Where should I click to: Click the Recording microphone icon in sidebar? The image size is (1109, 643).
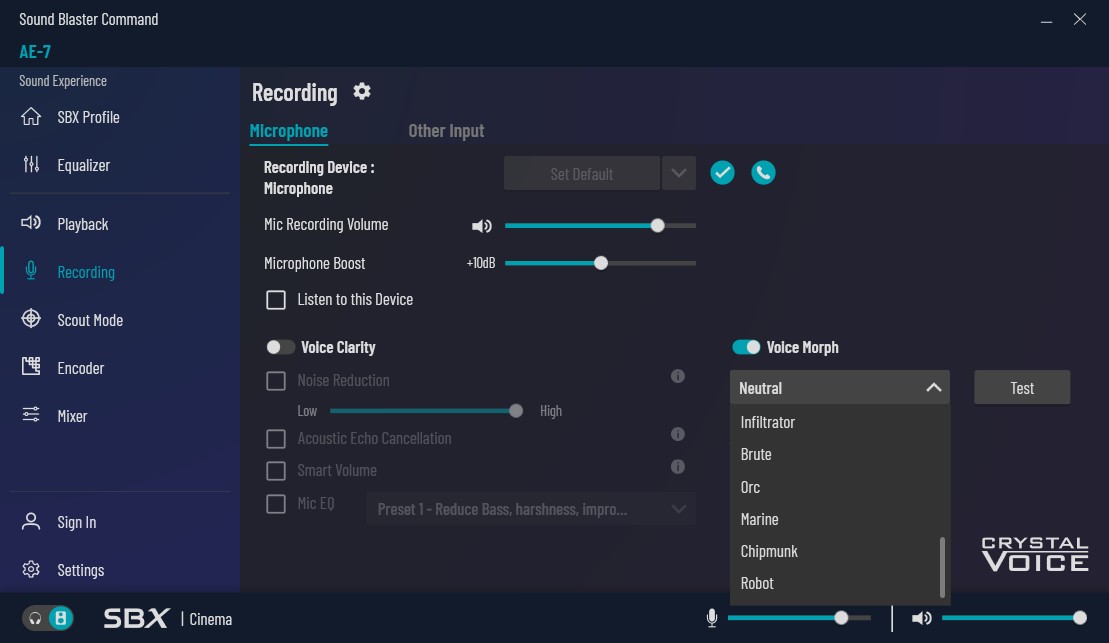pyautogui.click(x=31, y=271)
